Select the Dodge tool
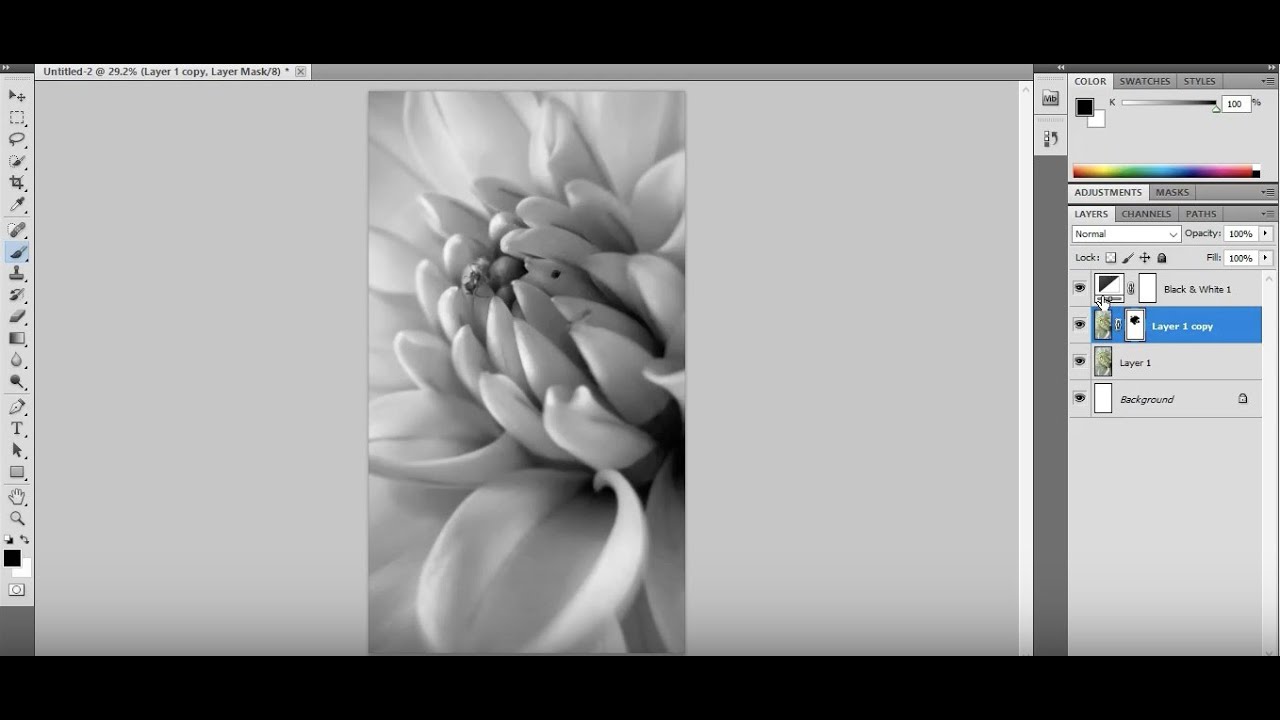This screenshot has width=1280, height=720. tap(17, 382)
